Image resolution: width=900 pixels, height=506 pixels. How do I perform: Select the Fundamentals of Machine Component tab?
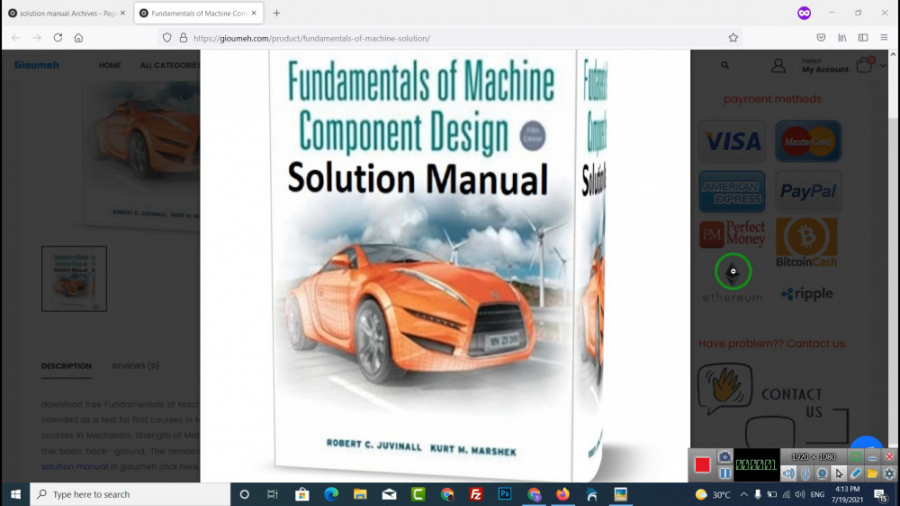pyautogui.click(x=199, y=13)
